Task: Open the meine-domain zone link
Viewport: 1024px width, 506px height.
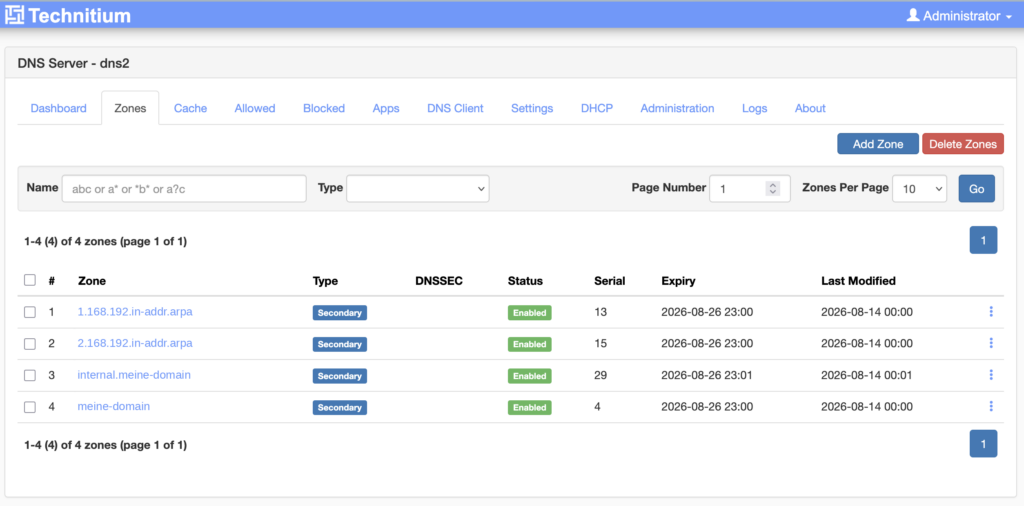Action: (114, 406)
